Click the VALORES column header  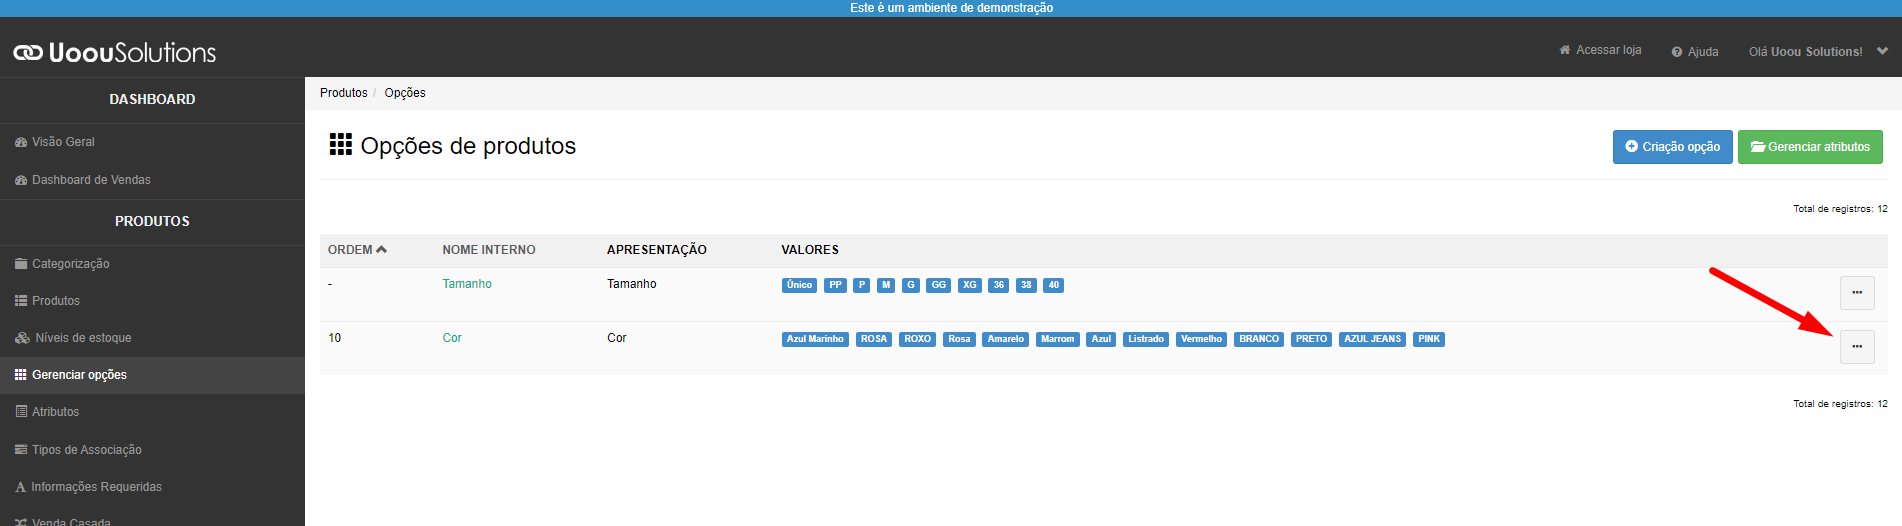(810, 250)
